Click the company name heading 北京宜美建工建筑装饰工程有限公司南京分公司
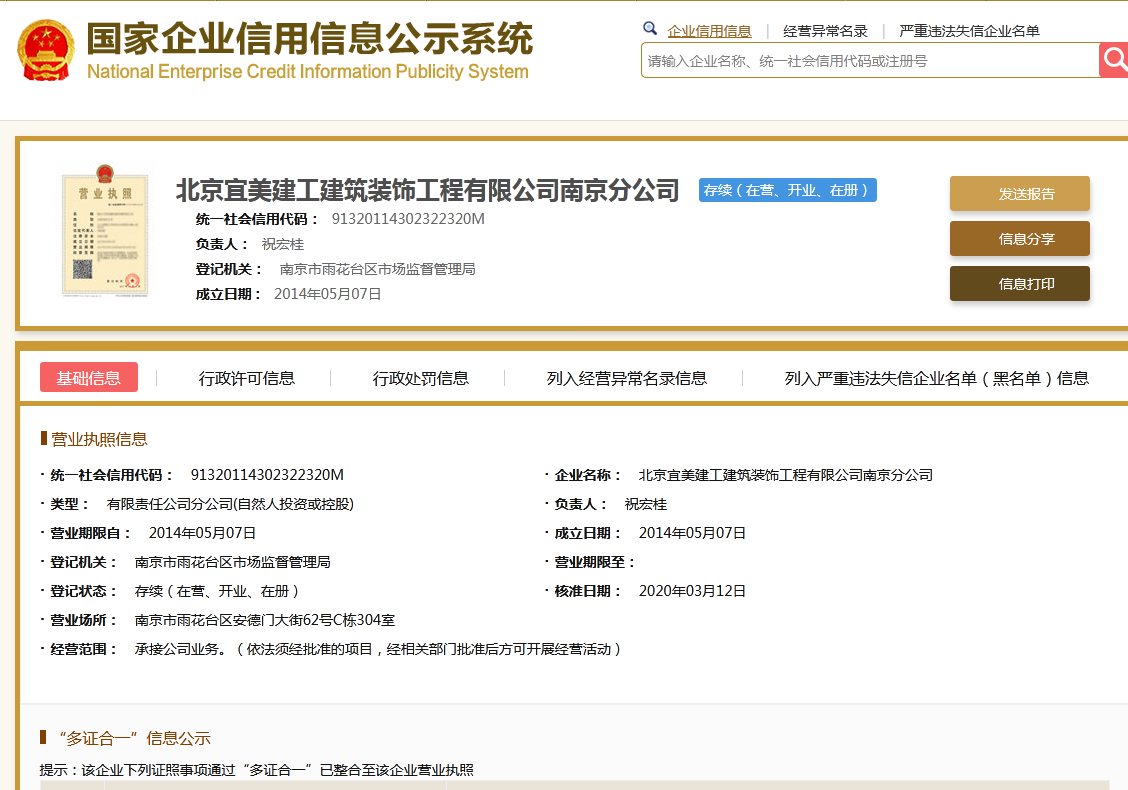The height and width of the screenshot is (790, 1128). (x=427, y=191)
